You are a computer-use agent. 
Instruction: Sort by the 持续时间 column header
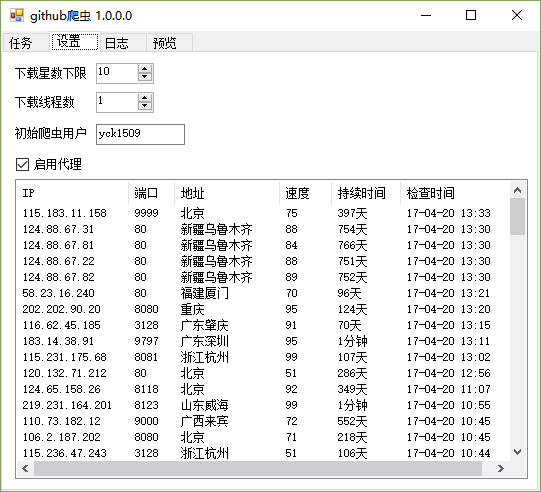tap(366, 193)
